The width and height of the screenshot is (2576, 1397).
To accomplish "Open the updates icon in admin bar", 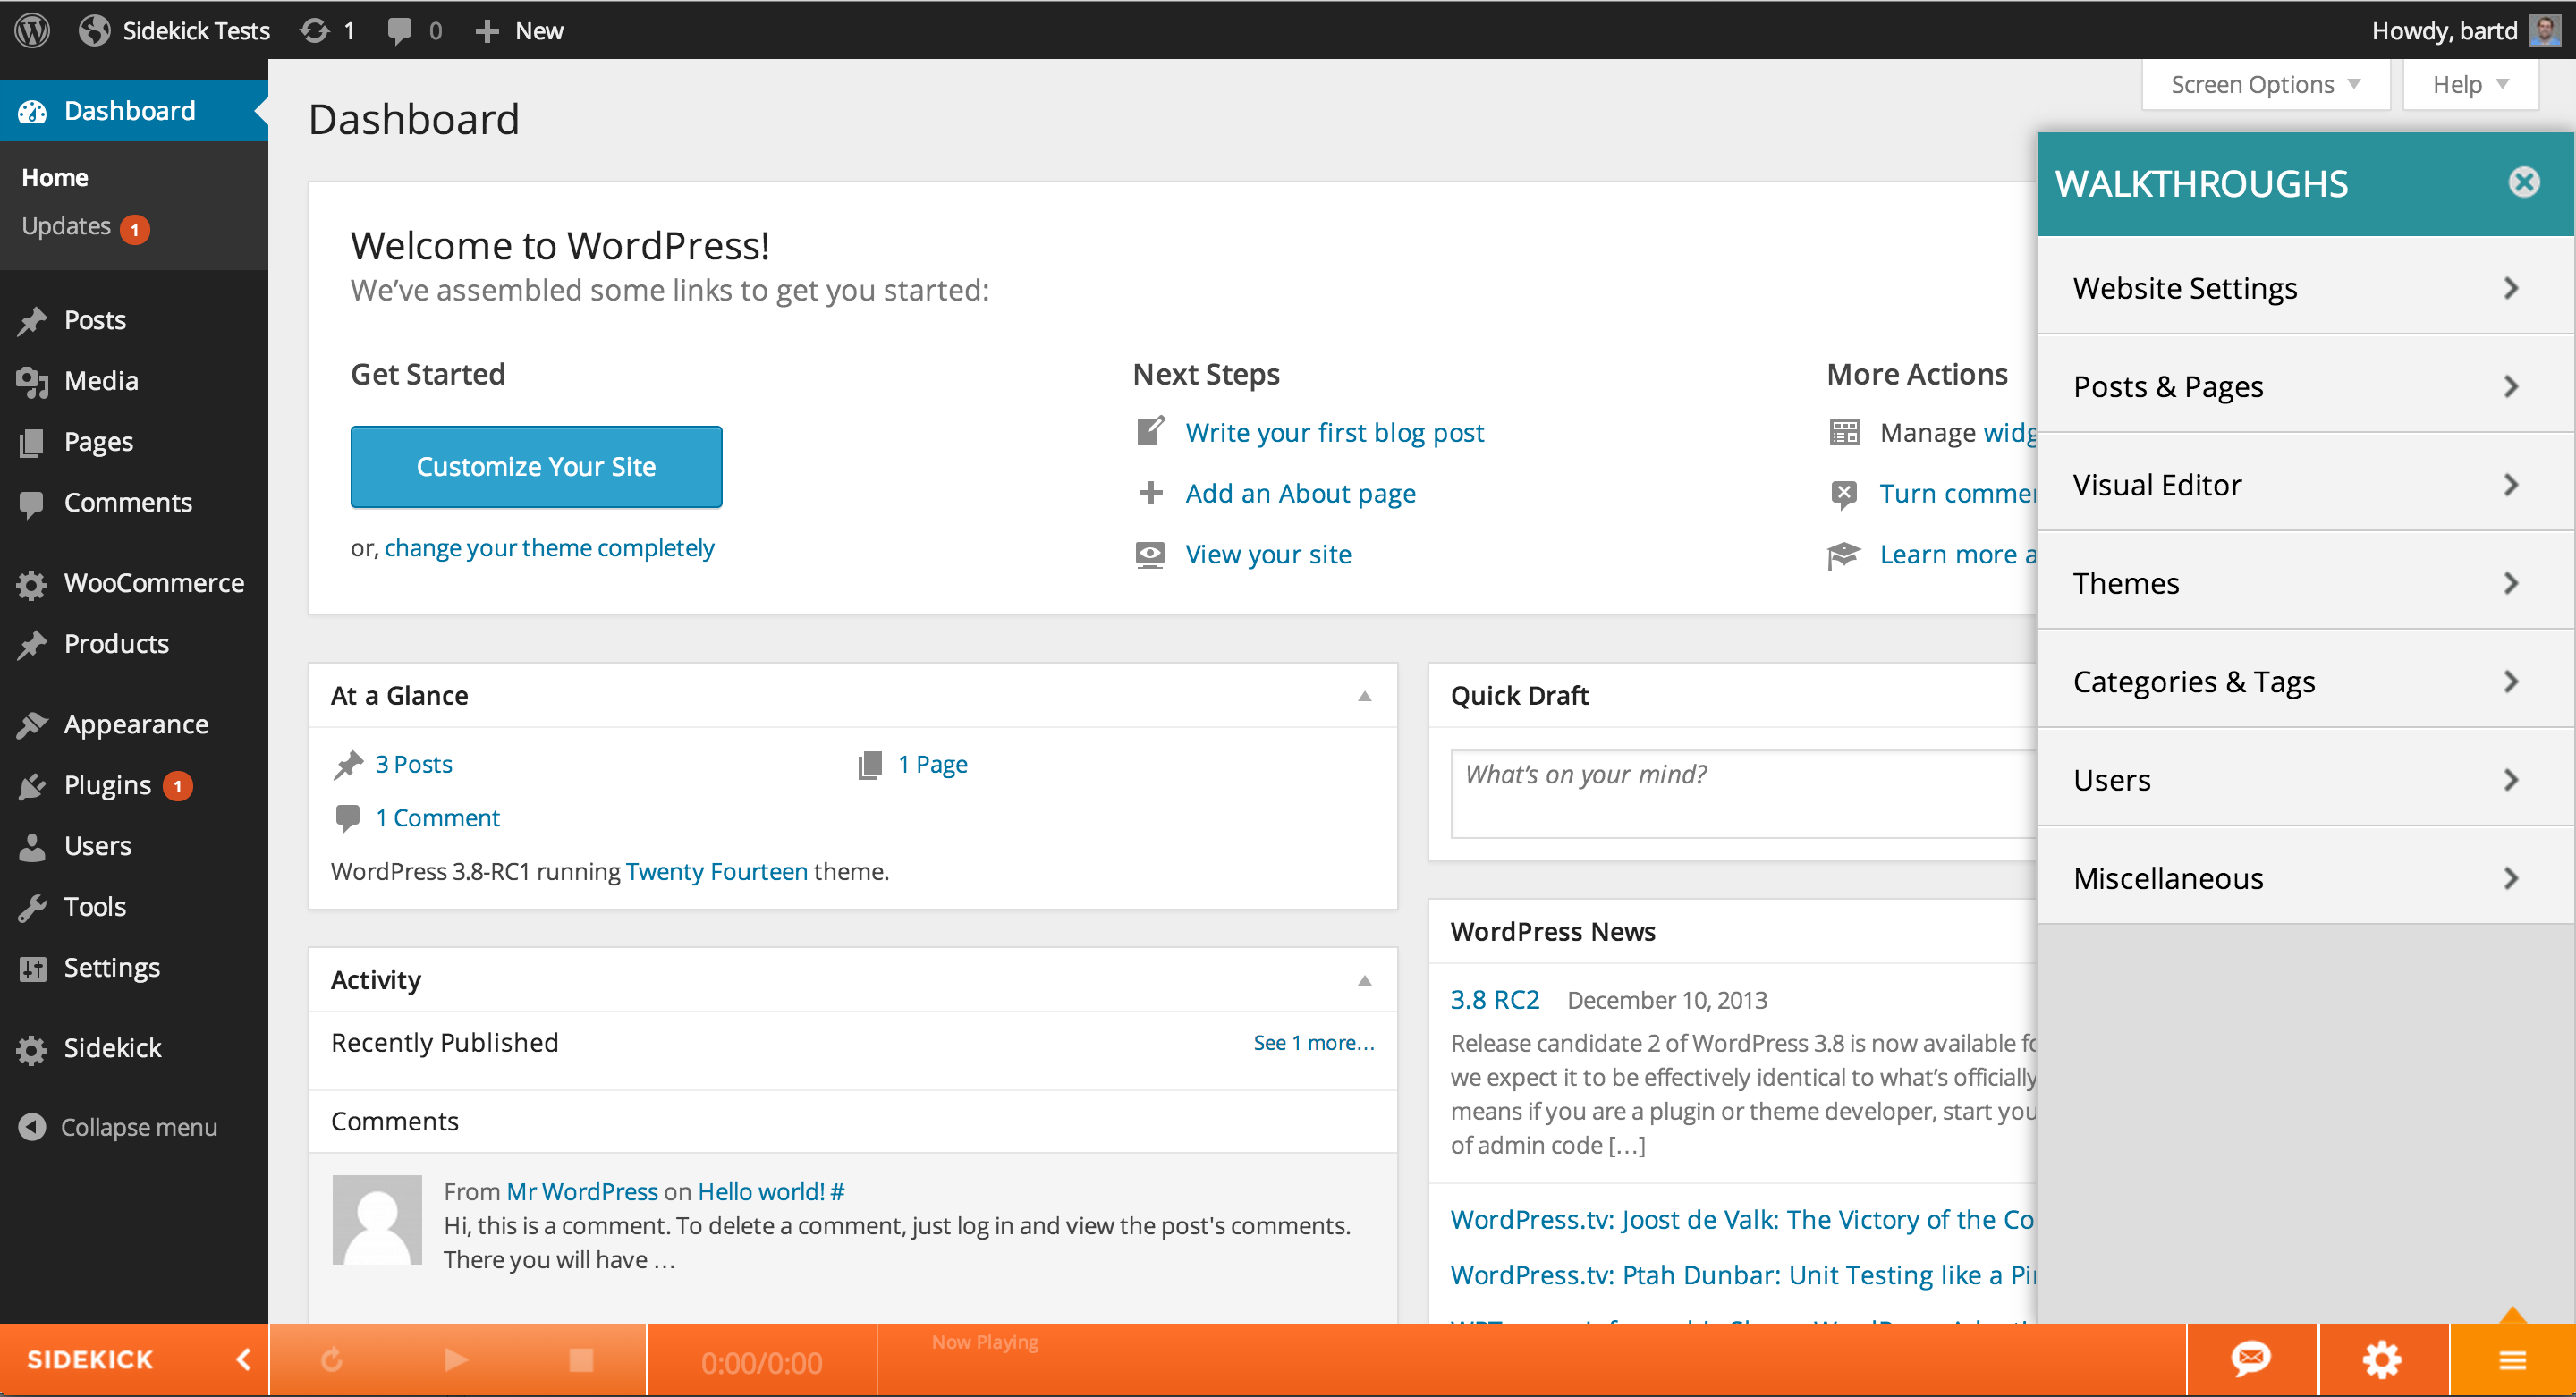I will pyautogui.click(x=327, y=30).
